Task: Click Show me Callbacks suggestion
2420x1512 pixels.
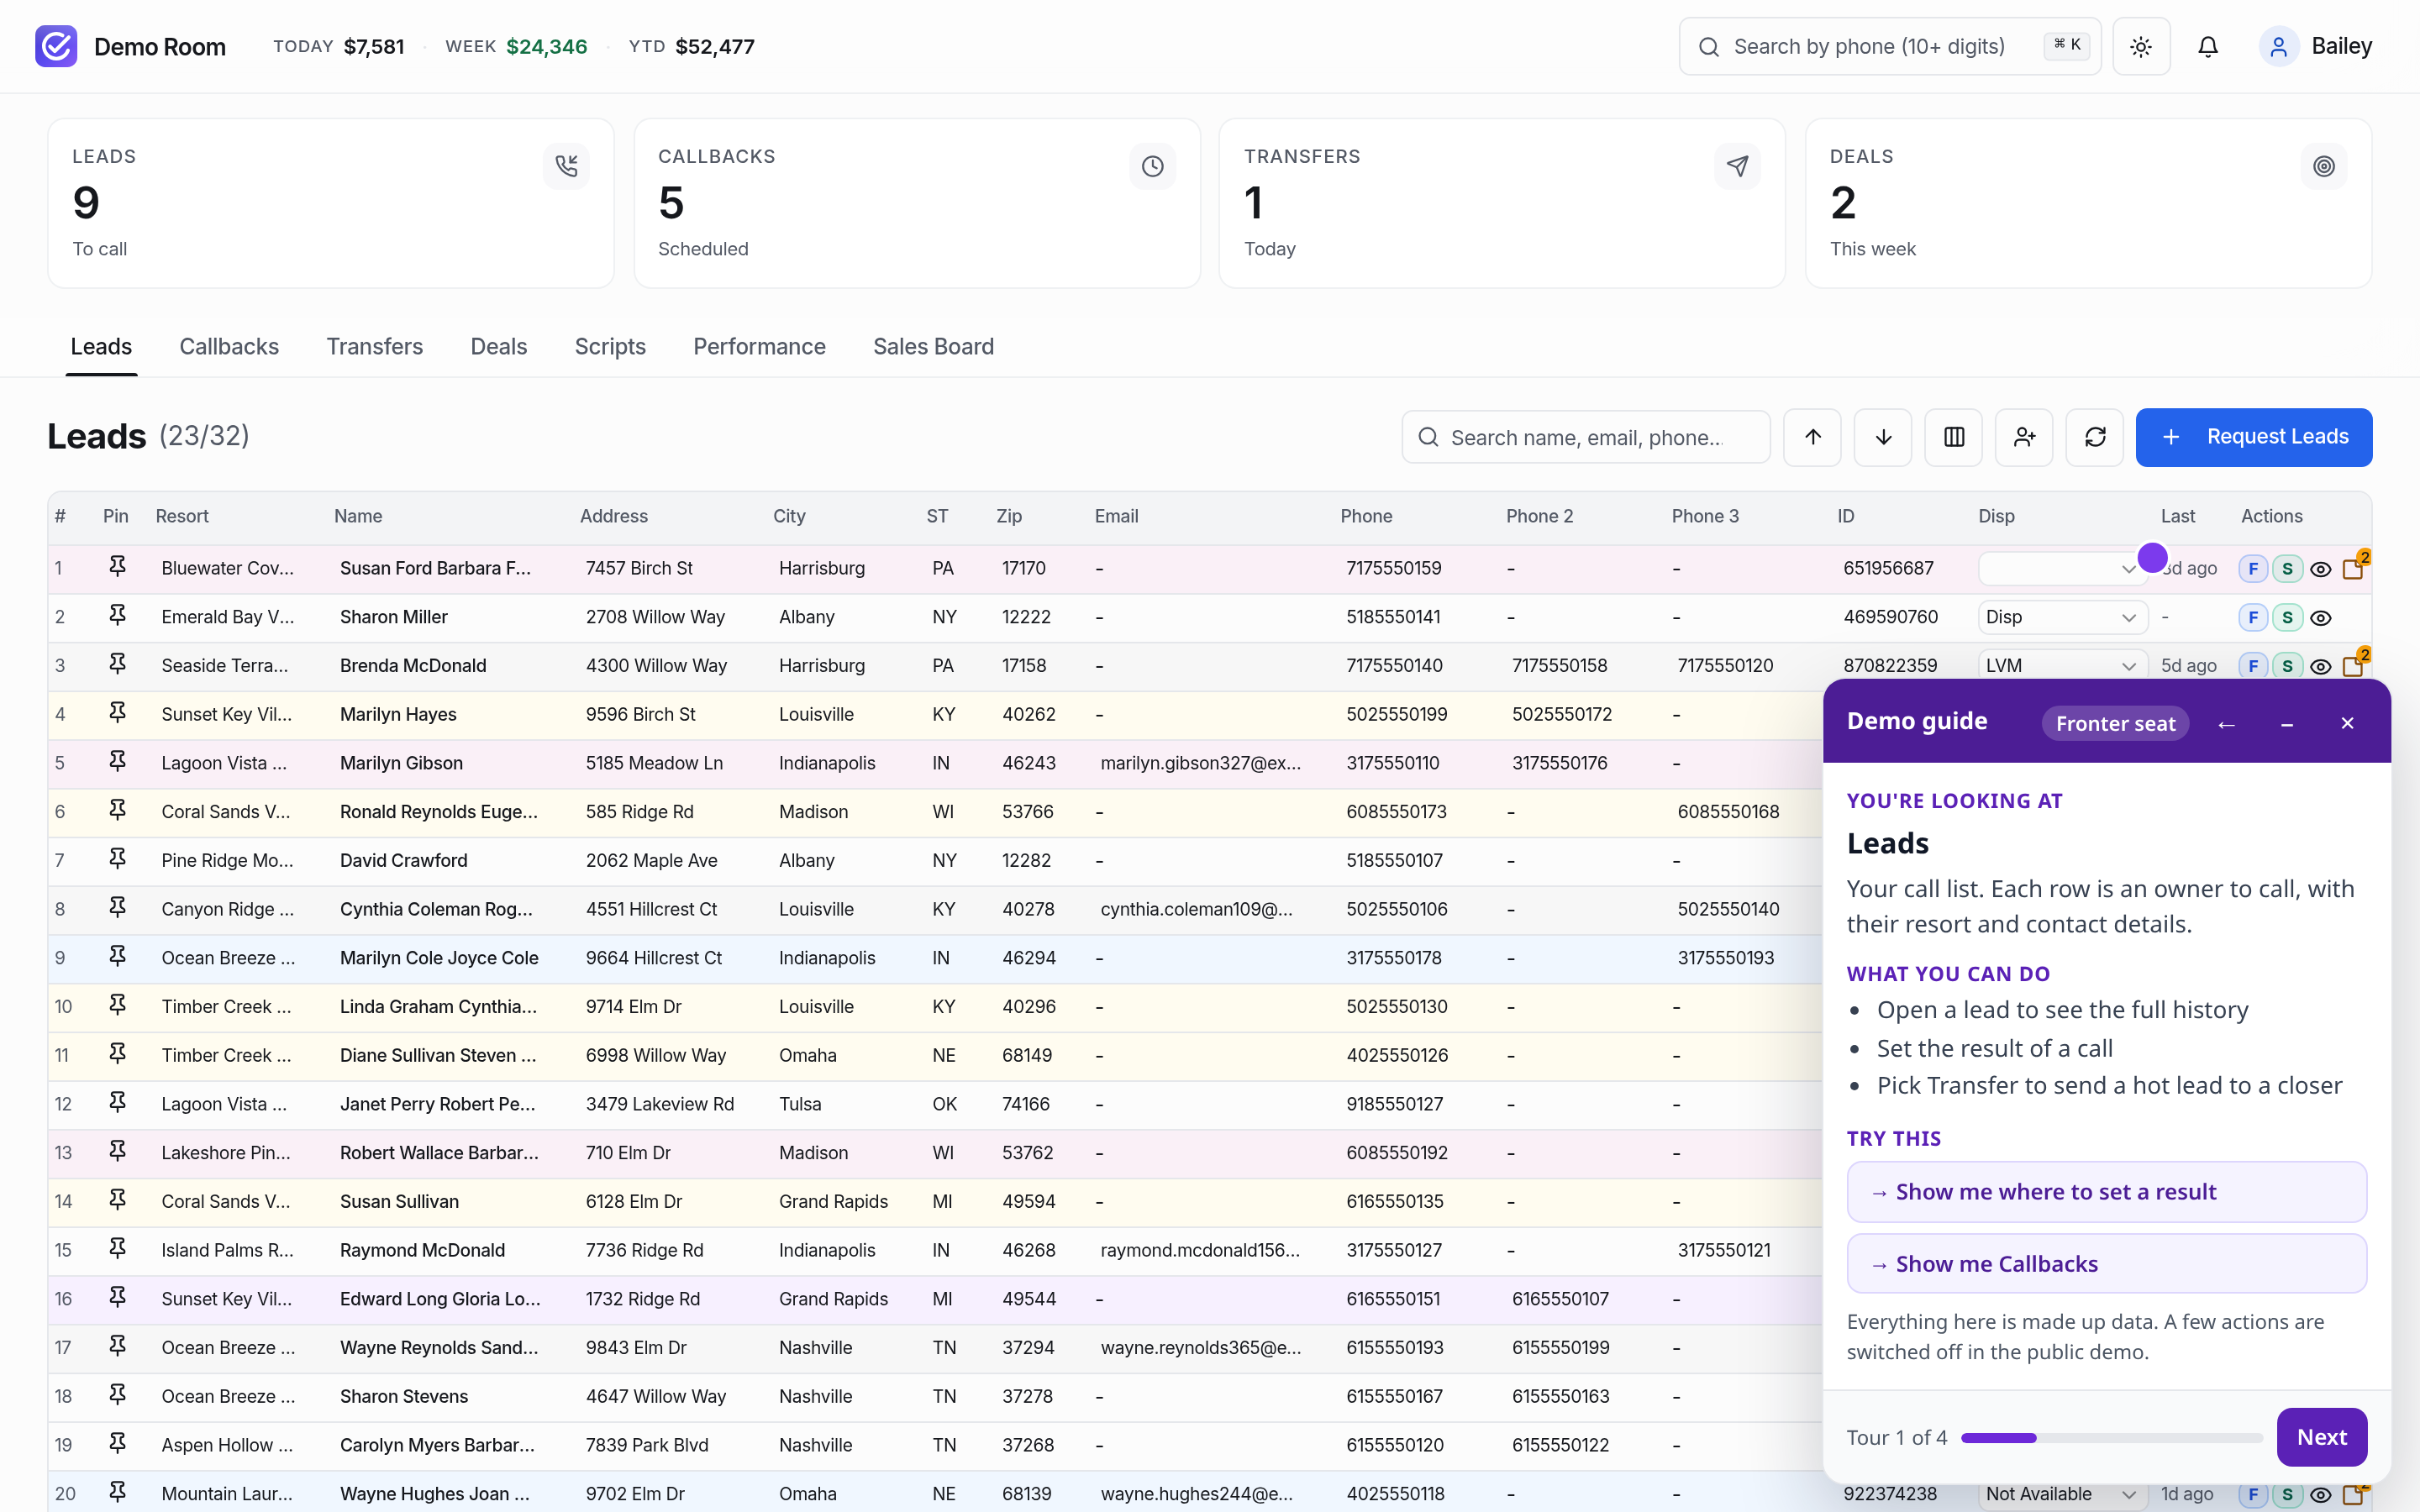Action: coord(2106,1264)
